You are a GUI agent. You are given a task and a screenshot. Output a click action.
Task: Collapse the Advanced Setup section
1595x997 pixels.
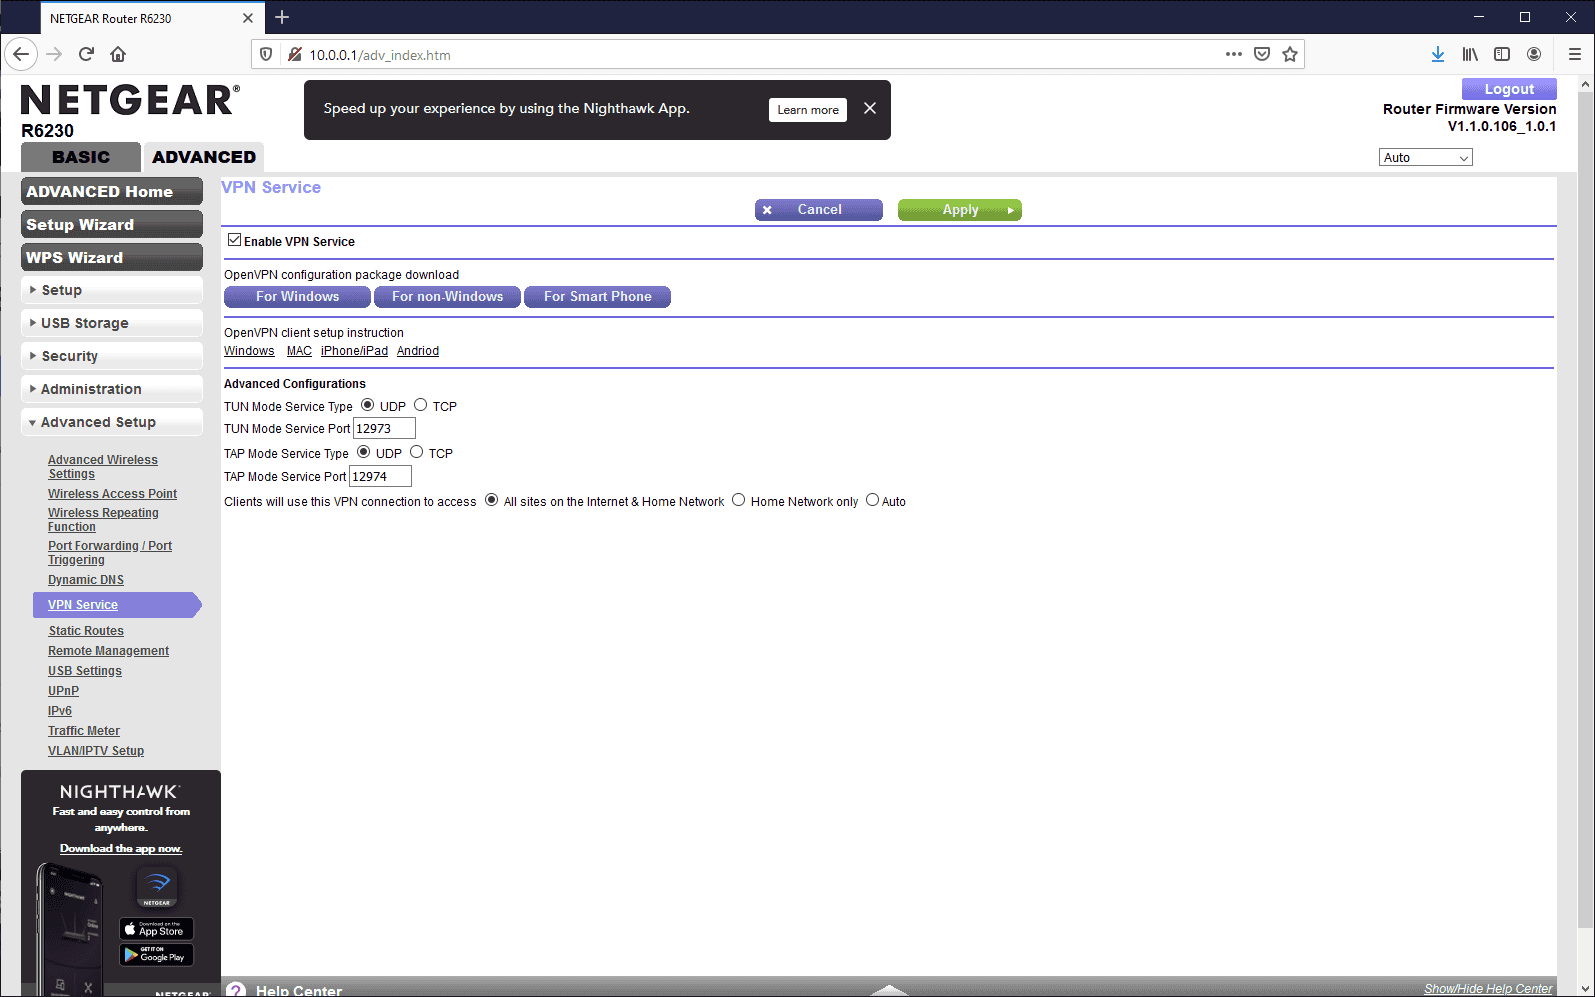(x=112, y=422)
